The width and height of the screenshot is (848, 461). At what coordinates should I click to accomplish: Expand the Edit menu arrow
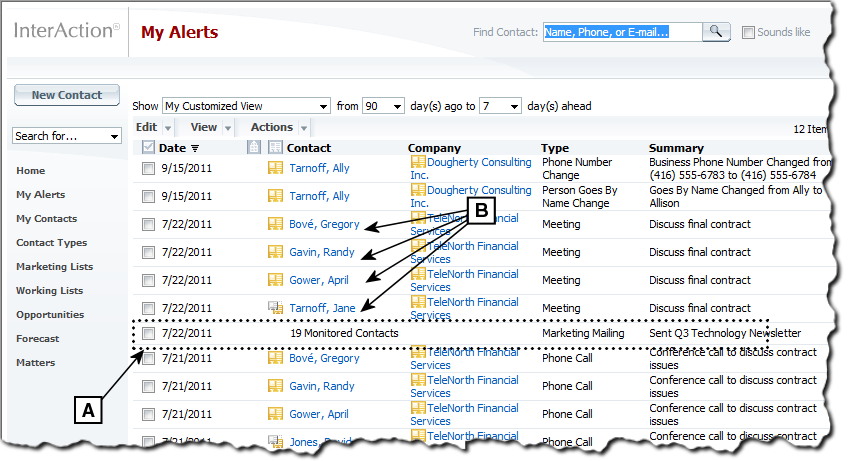168,128
